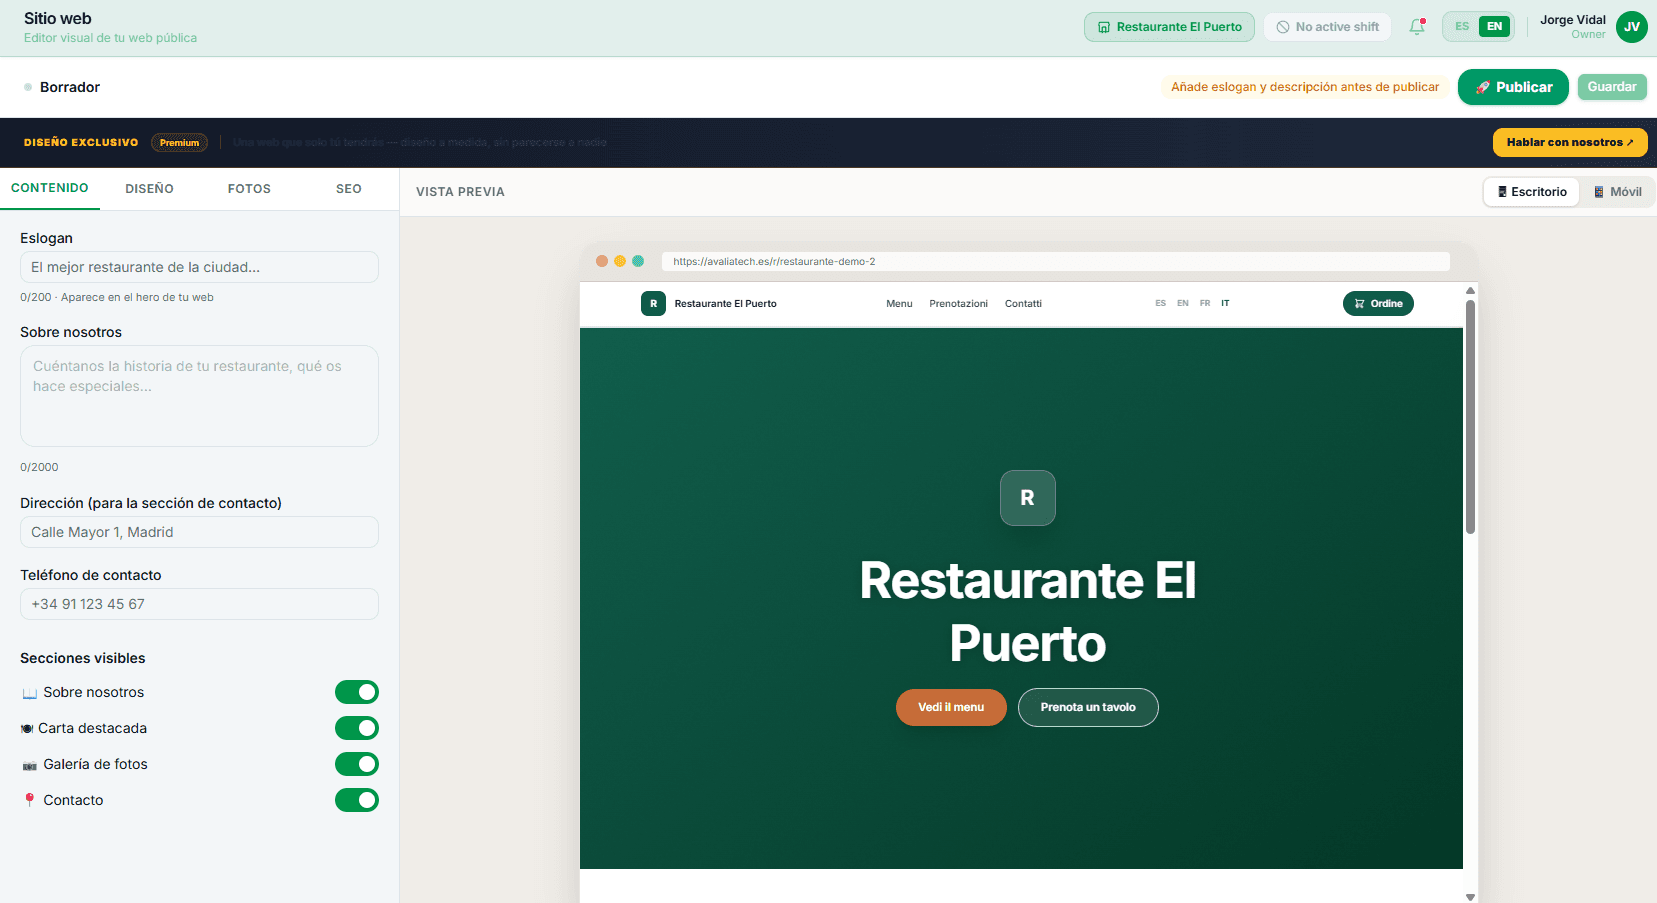Viewport: 1657px width, 903px height.
Task: Focus the Dirección input field
Action: [x=199, y=532]
